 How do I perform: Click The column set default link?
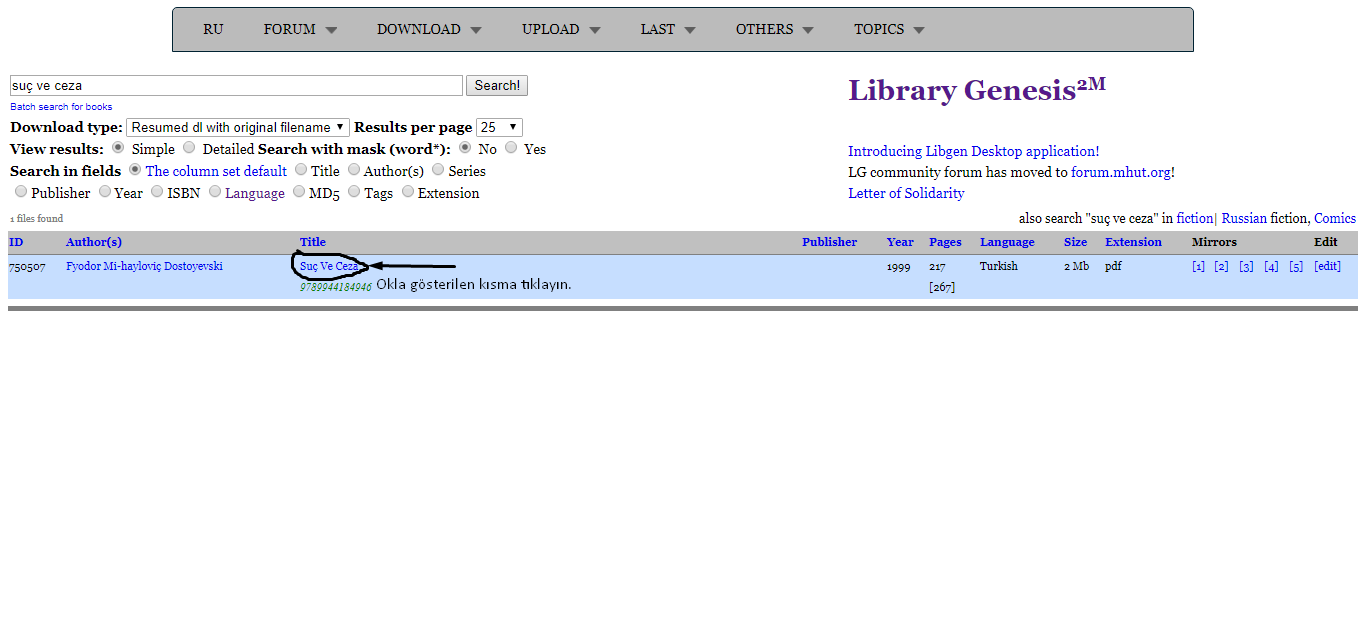[216, 171]
